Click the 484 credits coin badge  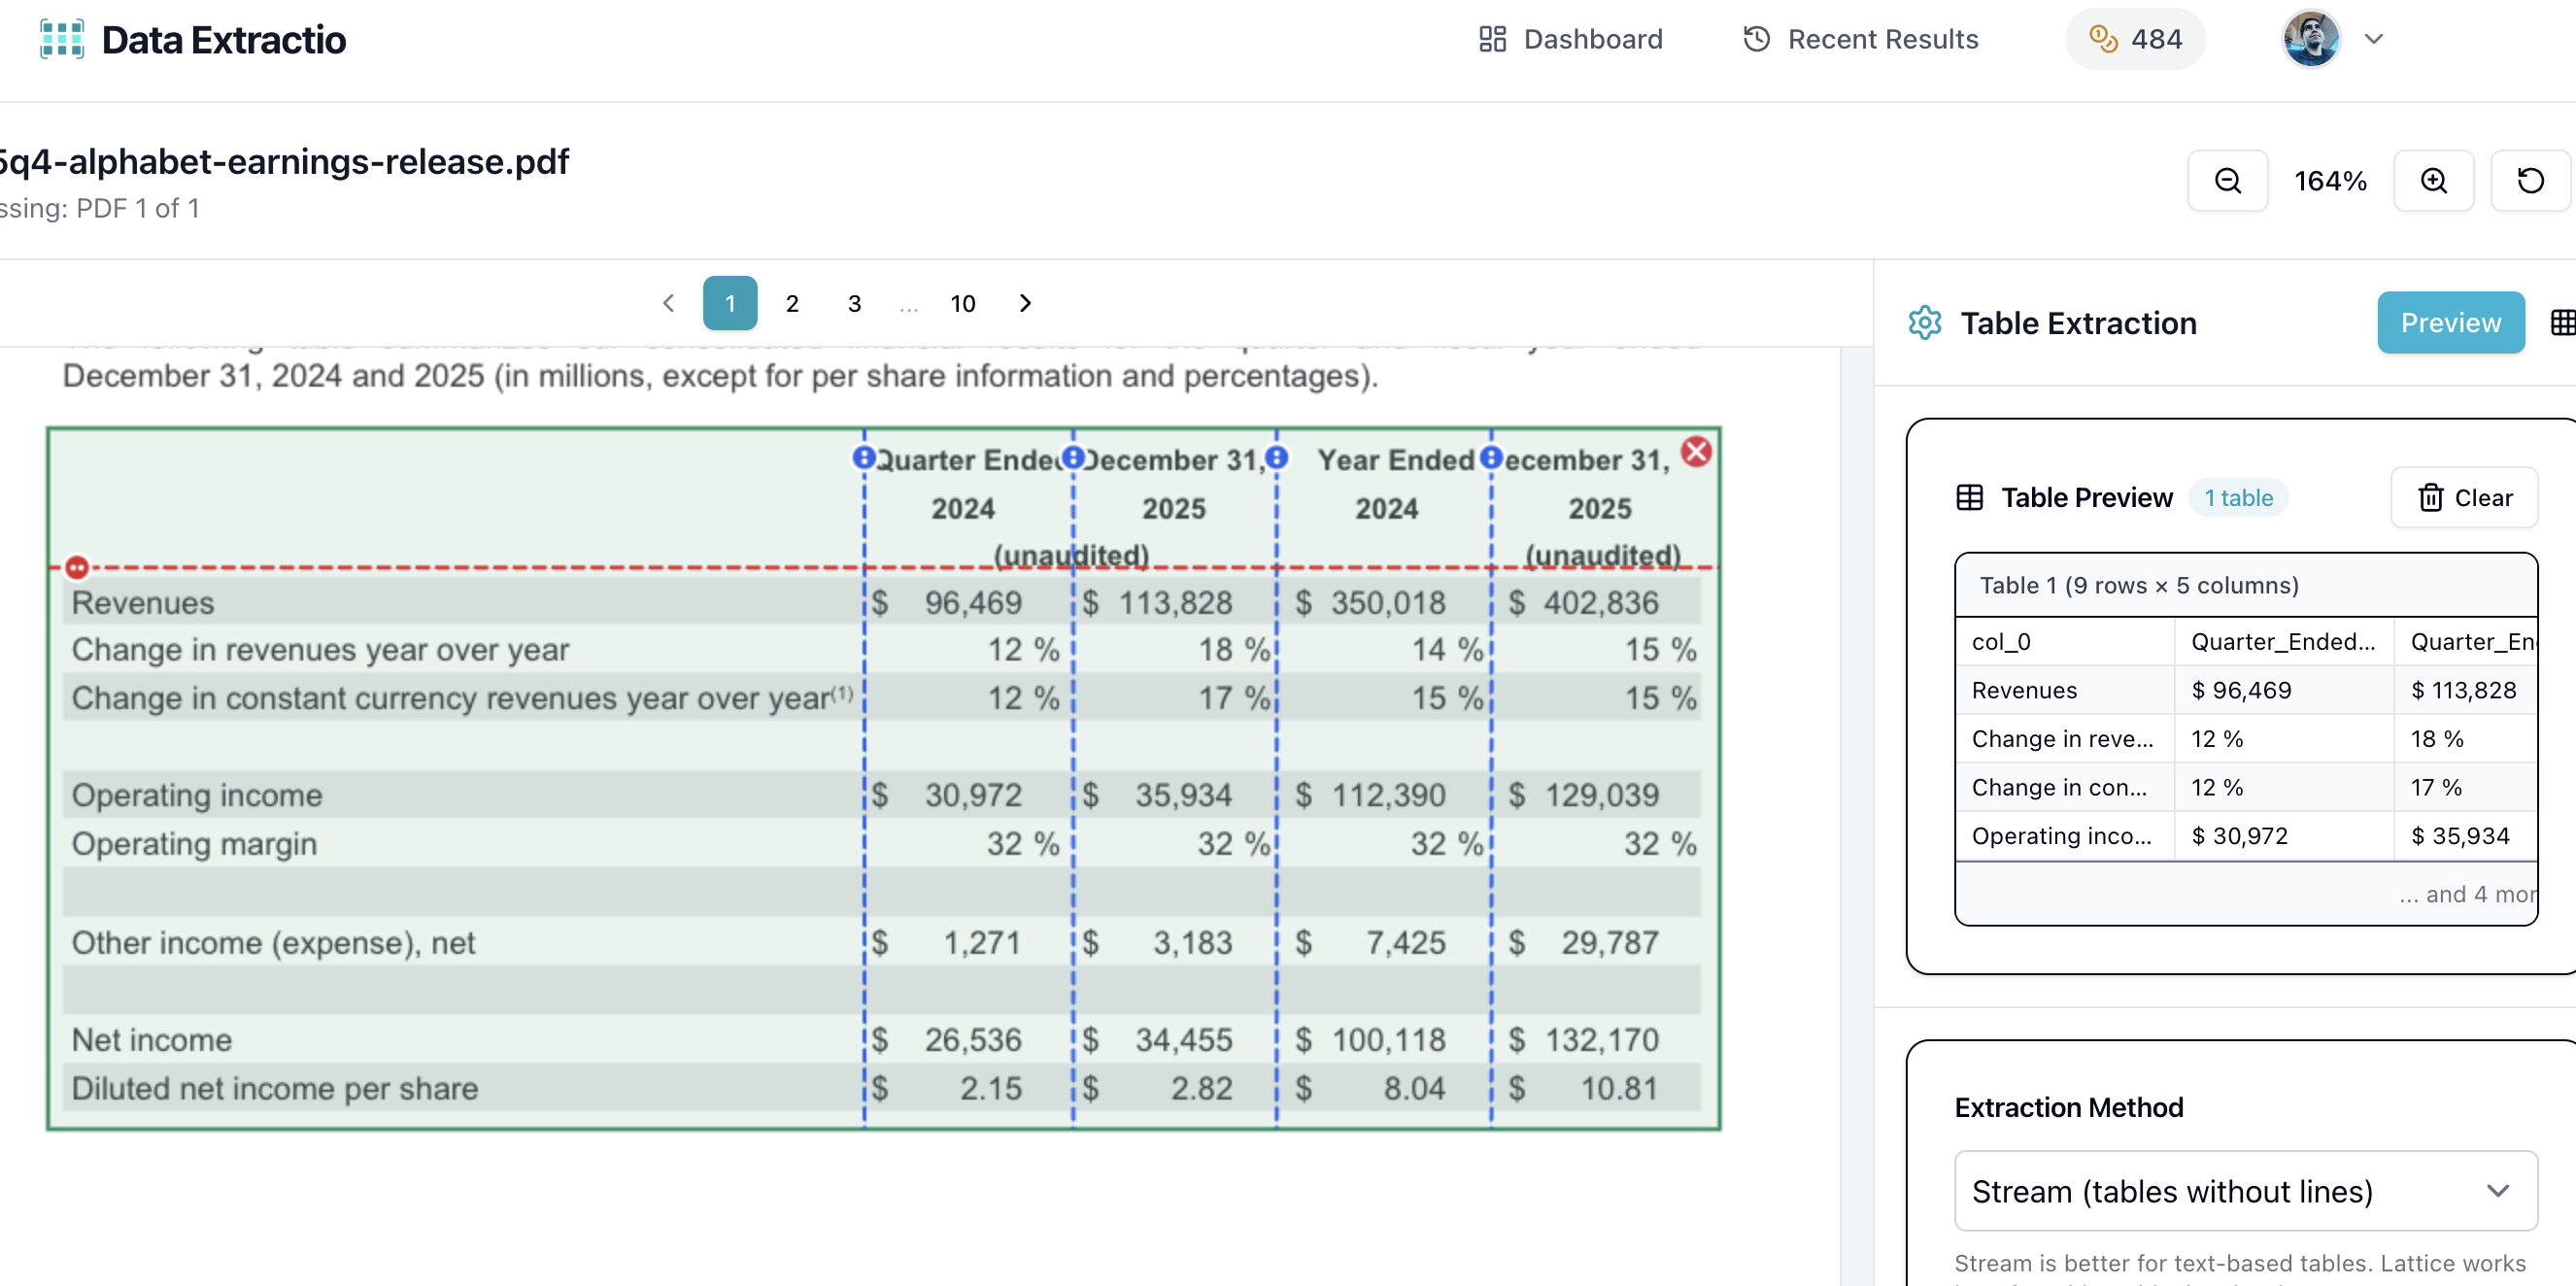click(2135, 39)
